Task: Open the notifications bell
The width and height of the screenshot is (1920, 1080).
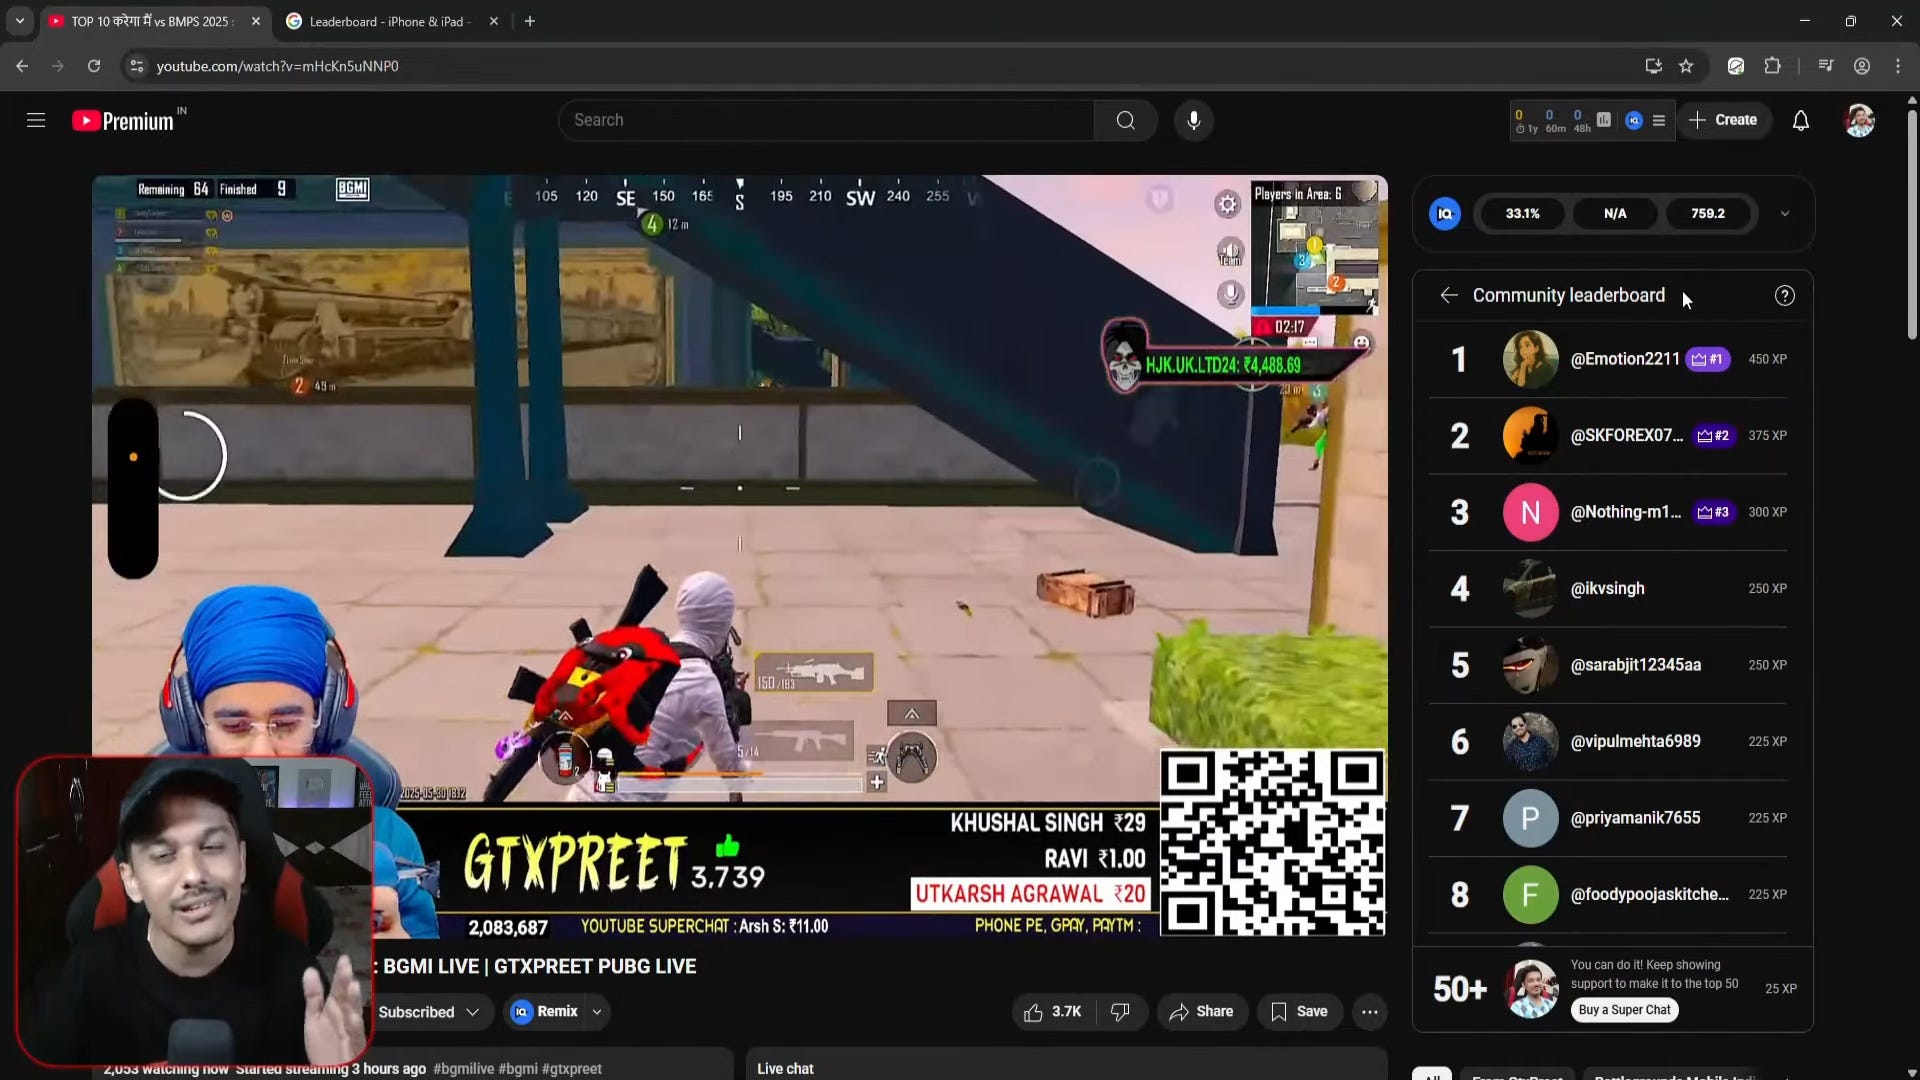Action: tap(1801, 121)
